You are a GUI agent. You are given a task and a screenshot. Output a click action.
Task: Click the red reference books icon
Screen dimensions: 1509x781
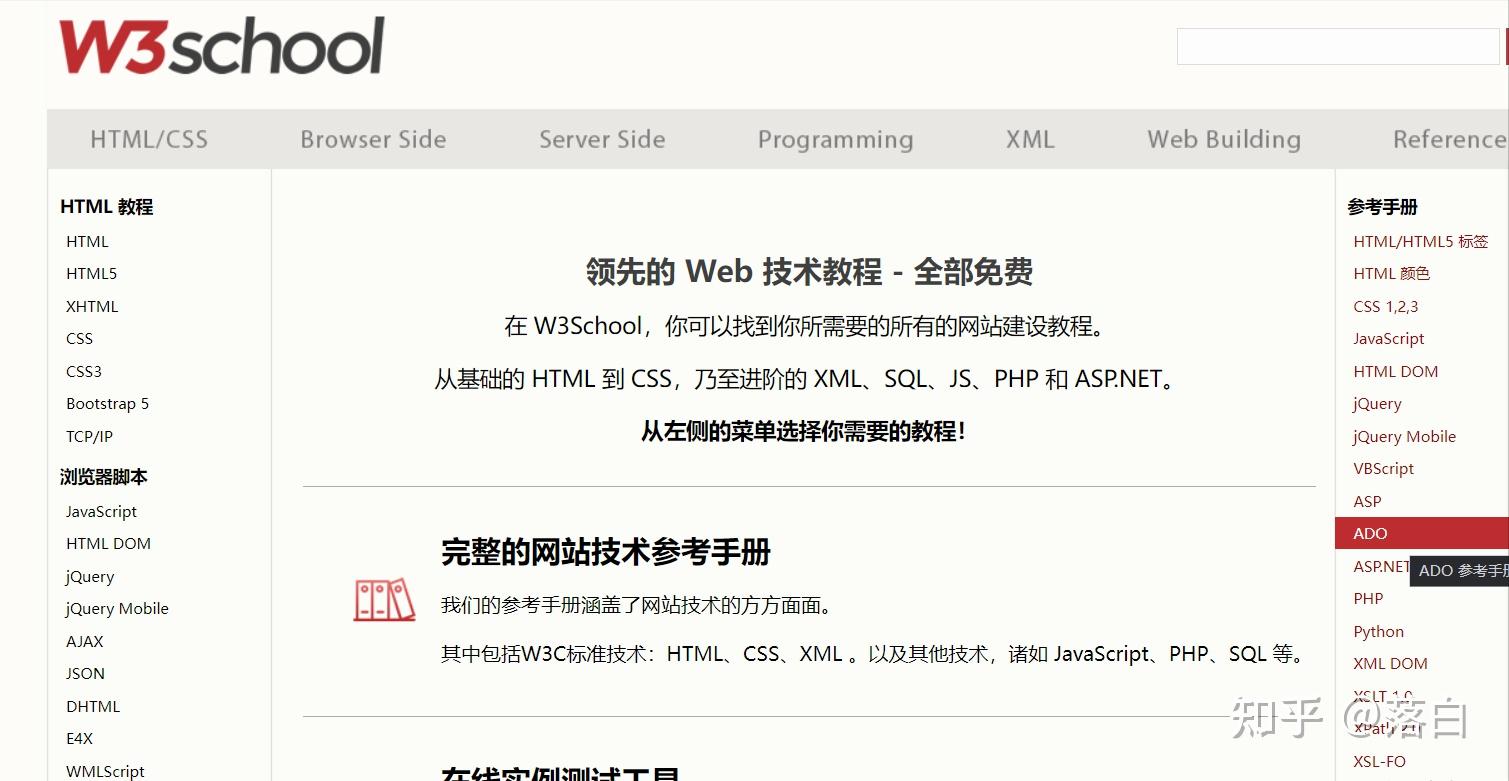tap(384, 600)
